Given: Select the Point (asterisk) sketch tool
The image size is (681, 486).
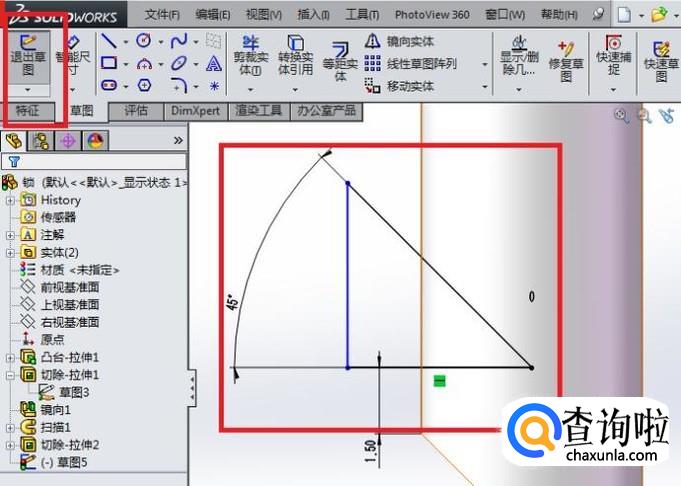Looking at the screenshot, I should (214, 86).
